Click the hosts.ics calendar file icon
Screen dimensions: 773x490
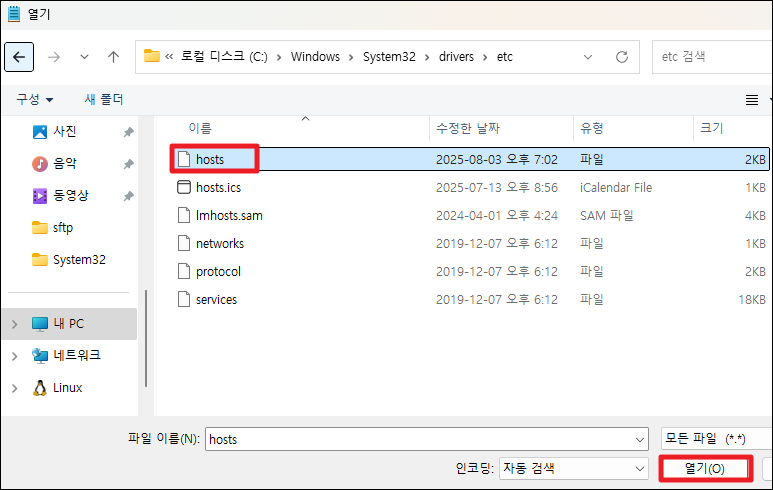tap(184, 187)
